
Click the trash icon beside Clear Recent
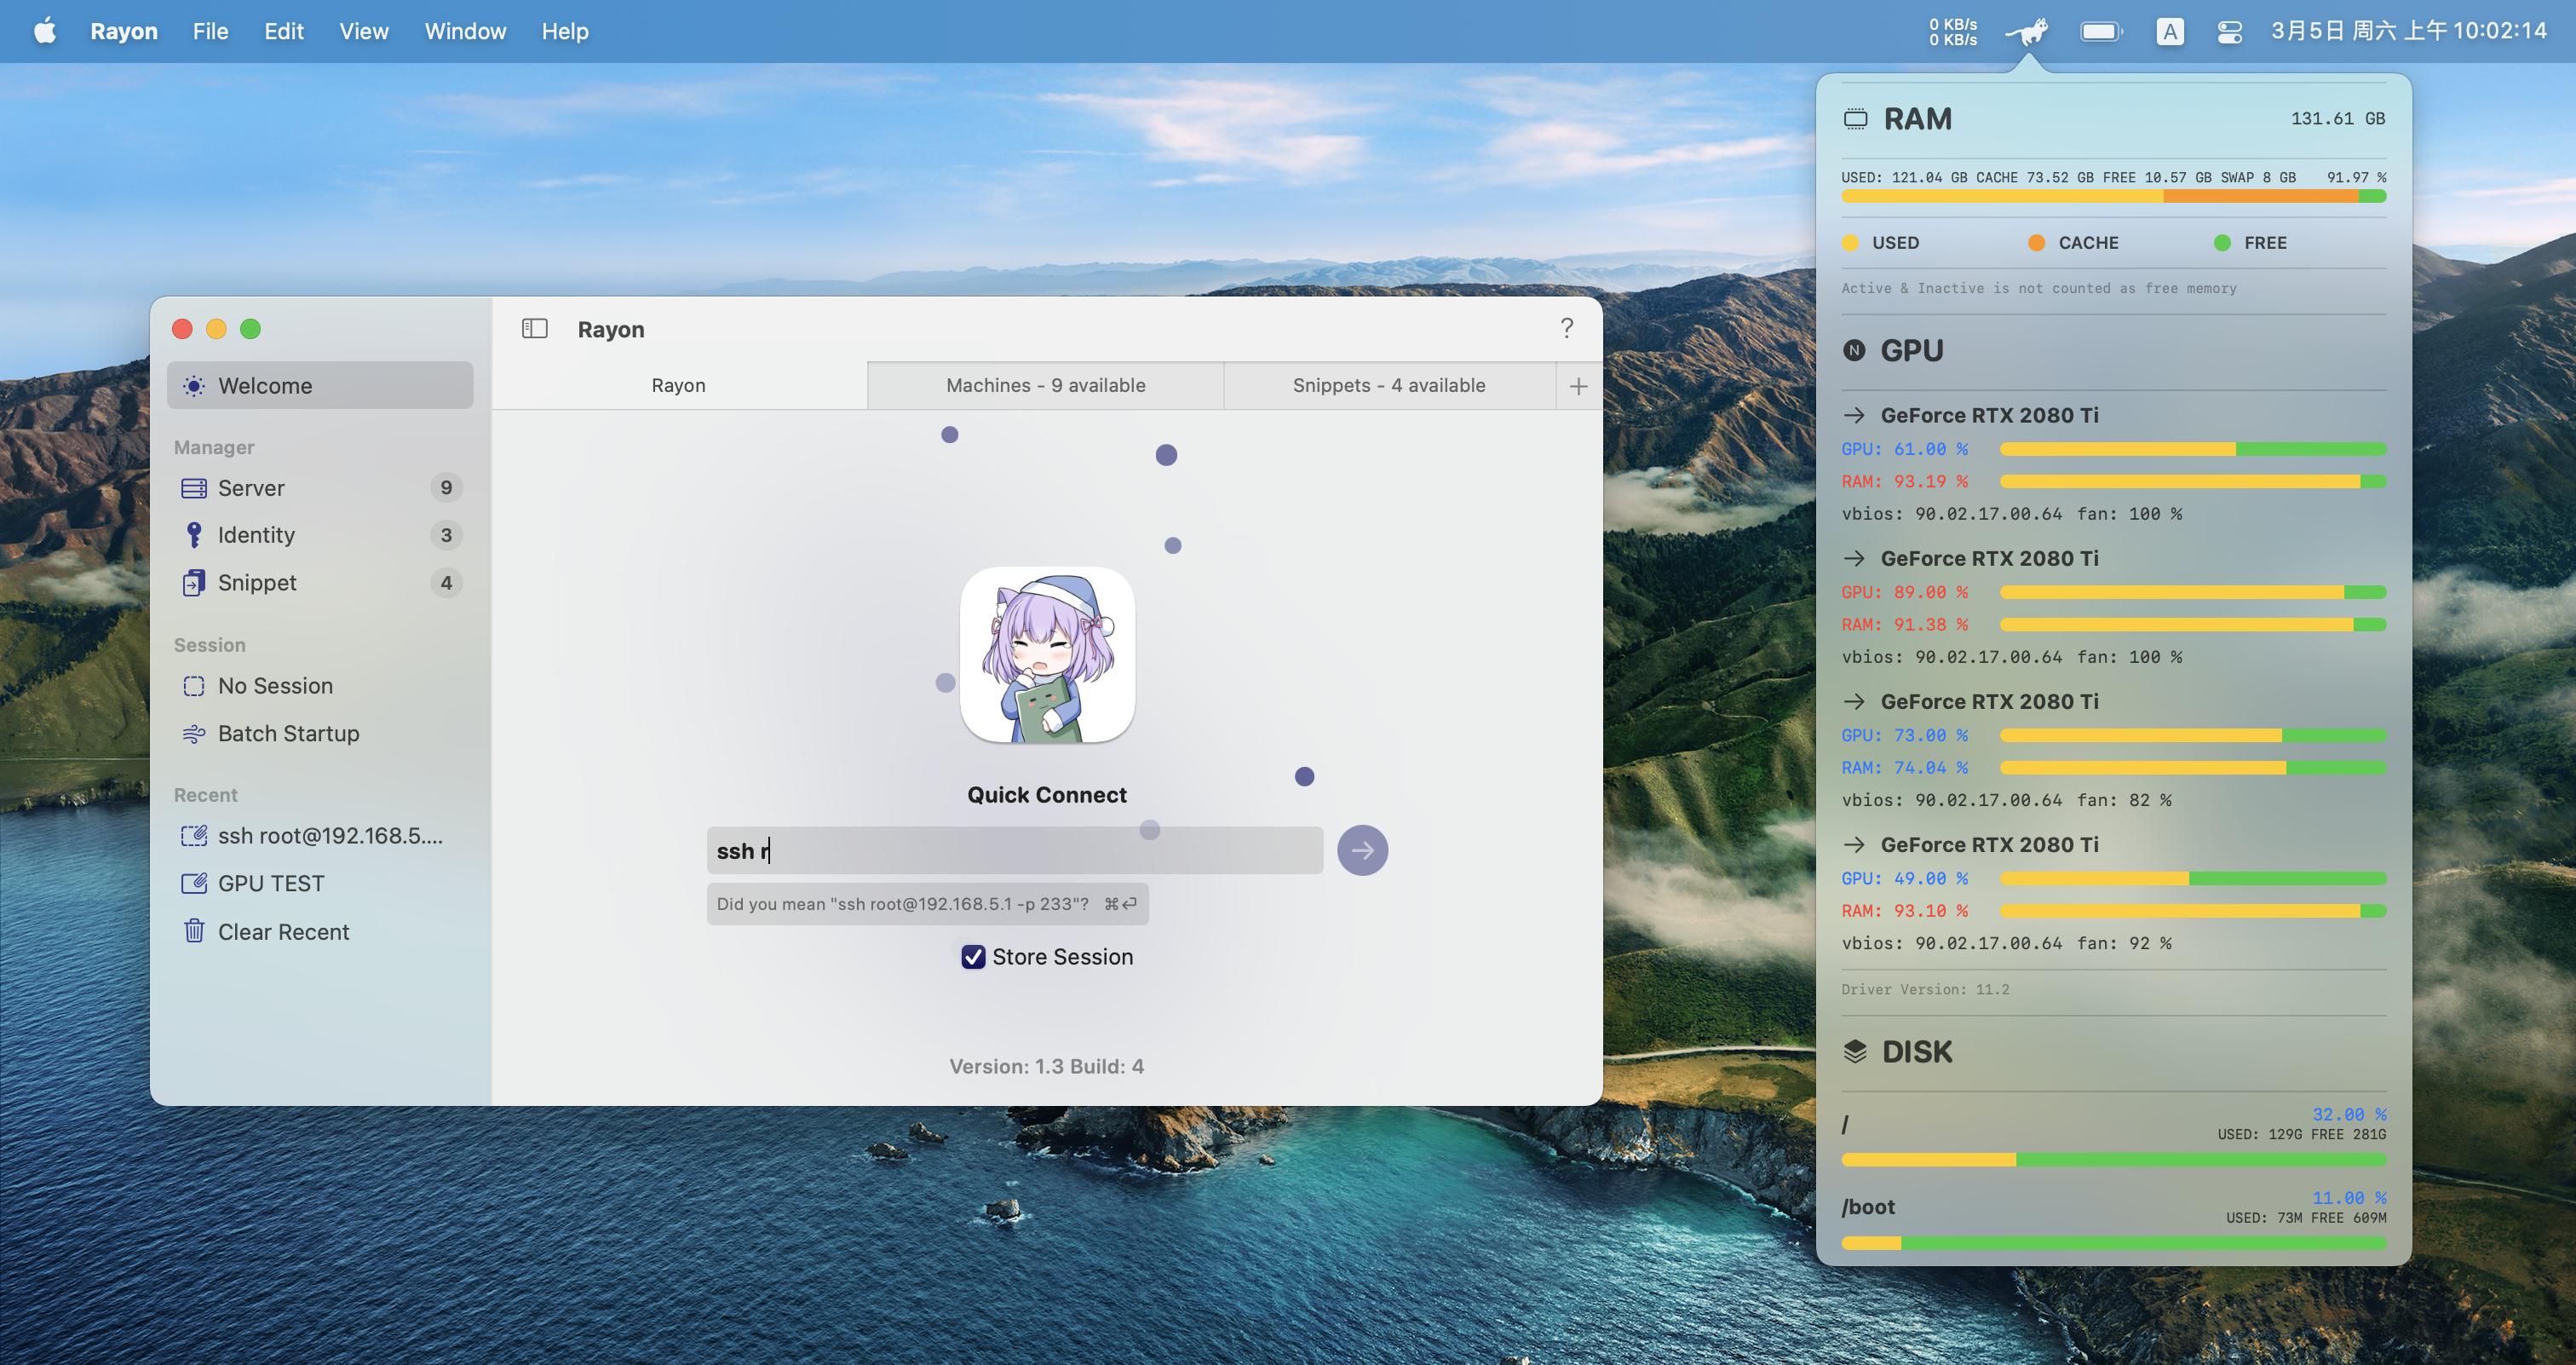click(x=194, y=931)
